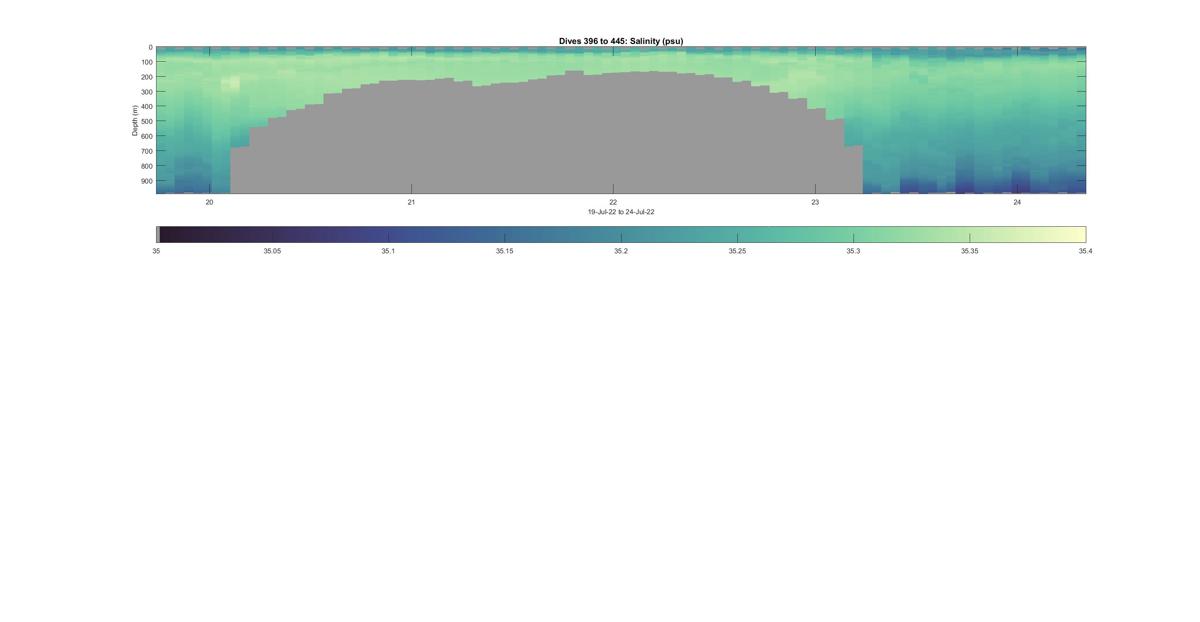Image resolution: width=1200 pixels, height=622 pixels.
Task: Click the colorbar label '35.35'
Action: [x=969, y=251]
